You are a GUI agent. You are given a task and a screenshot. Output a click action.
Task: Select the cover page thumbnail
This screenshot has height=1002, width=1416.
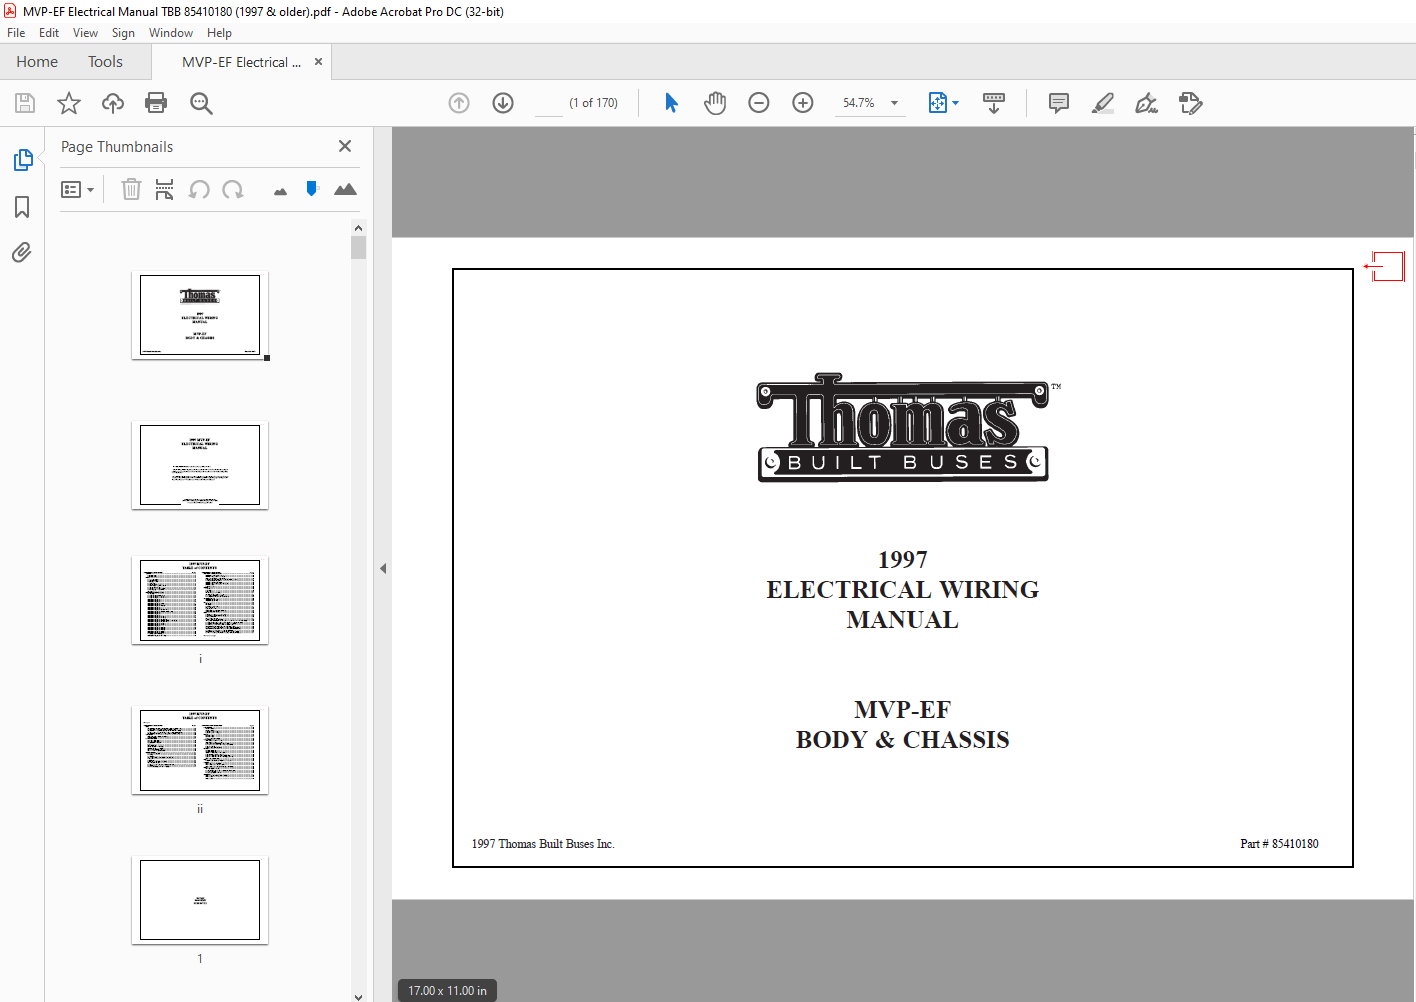tap(200, 315)
